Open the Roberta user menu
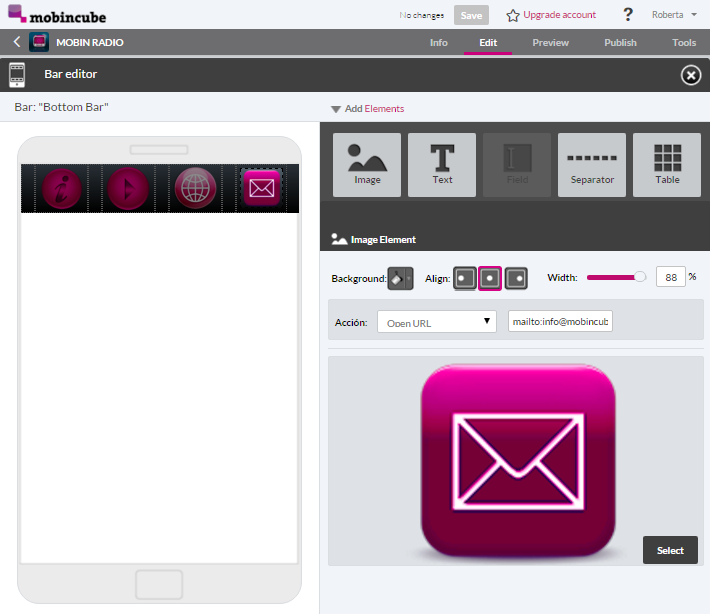The height and width of the screenshot is (614, 710). click(x=674, y=15)
